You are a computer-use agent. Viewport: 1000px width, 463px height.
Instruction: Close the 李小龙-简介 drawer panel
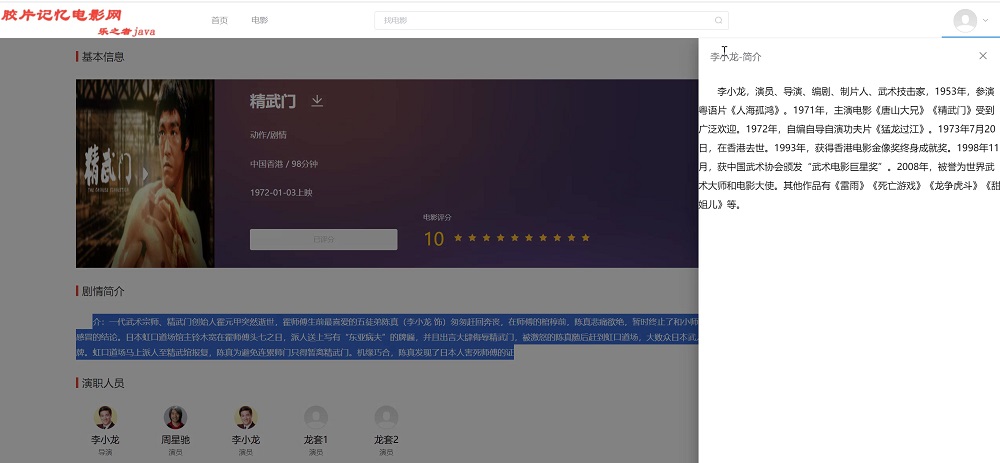point(982,56)
